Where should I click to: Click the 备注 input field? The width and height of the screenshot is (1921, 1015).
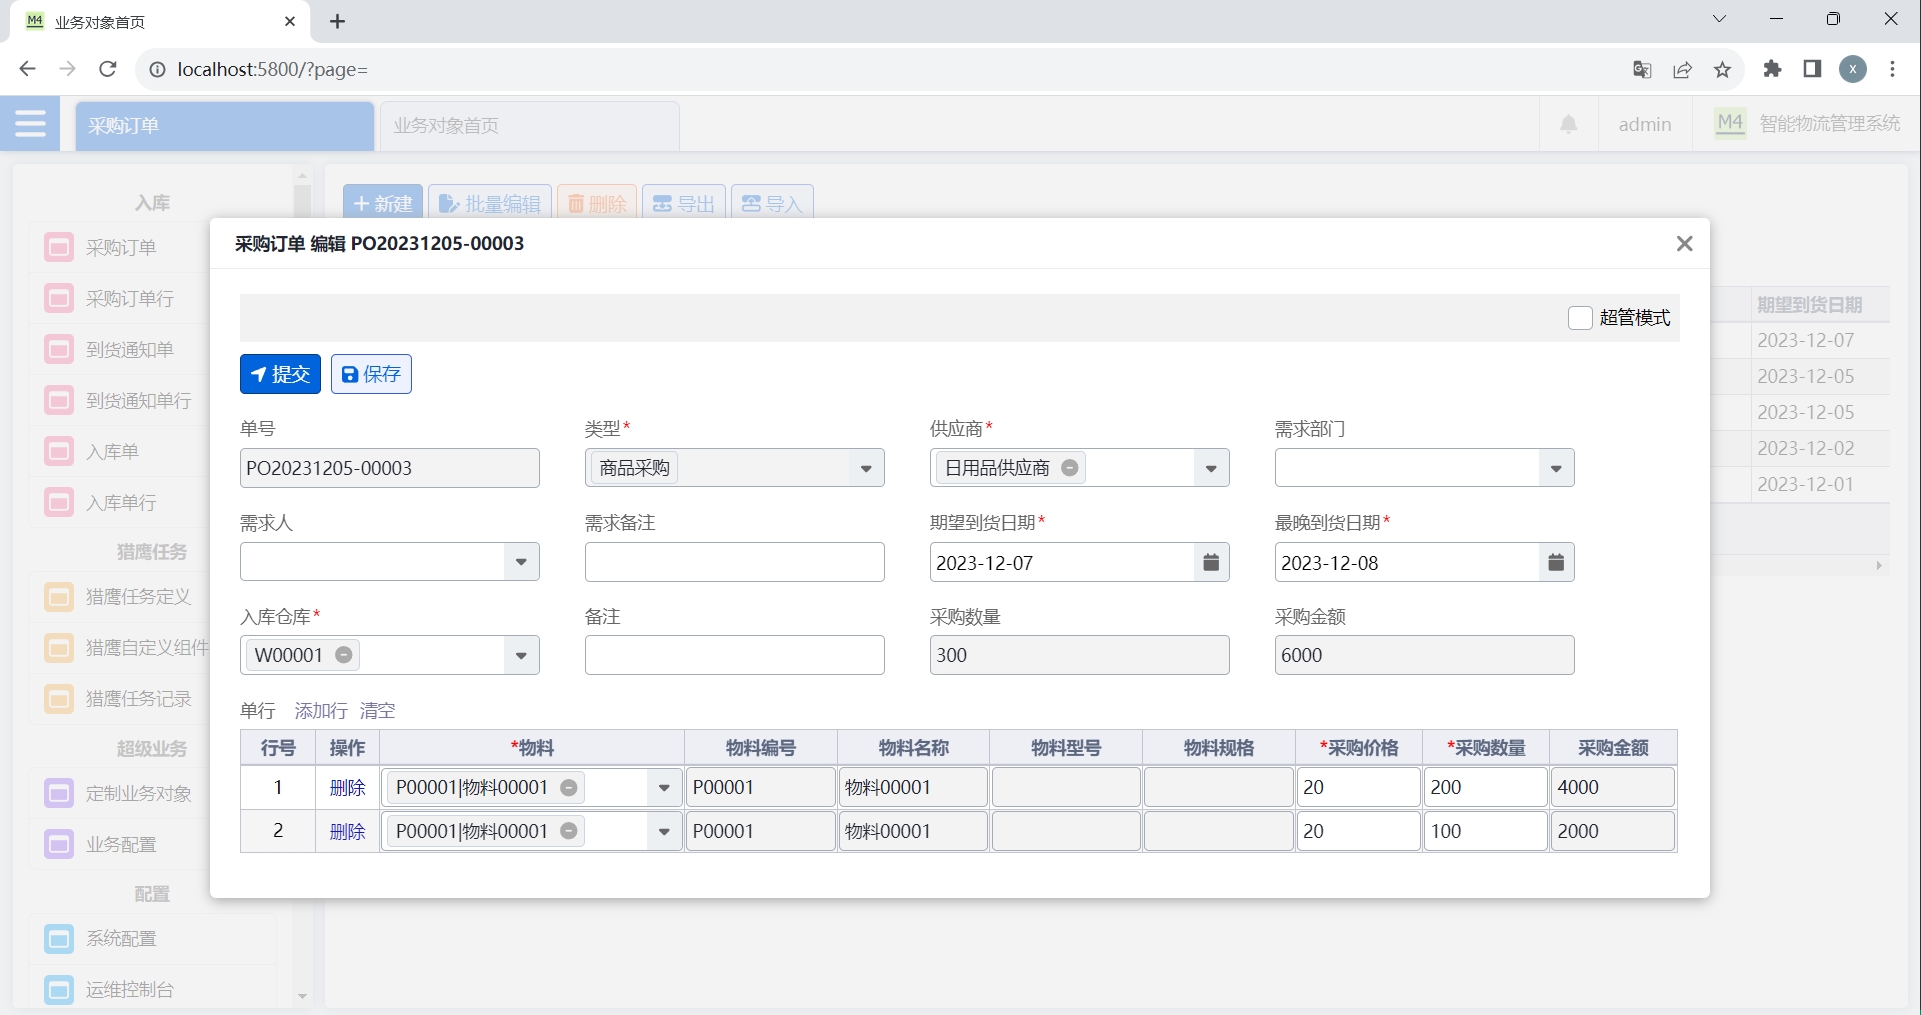(735, 655)
